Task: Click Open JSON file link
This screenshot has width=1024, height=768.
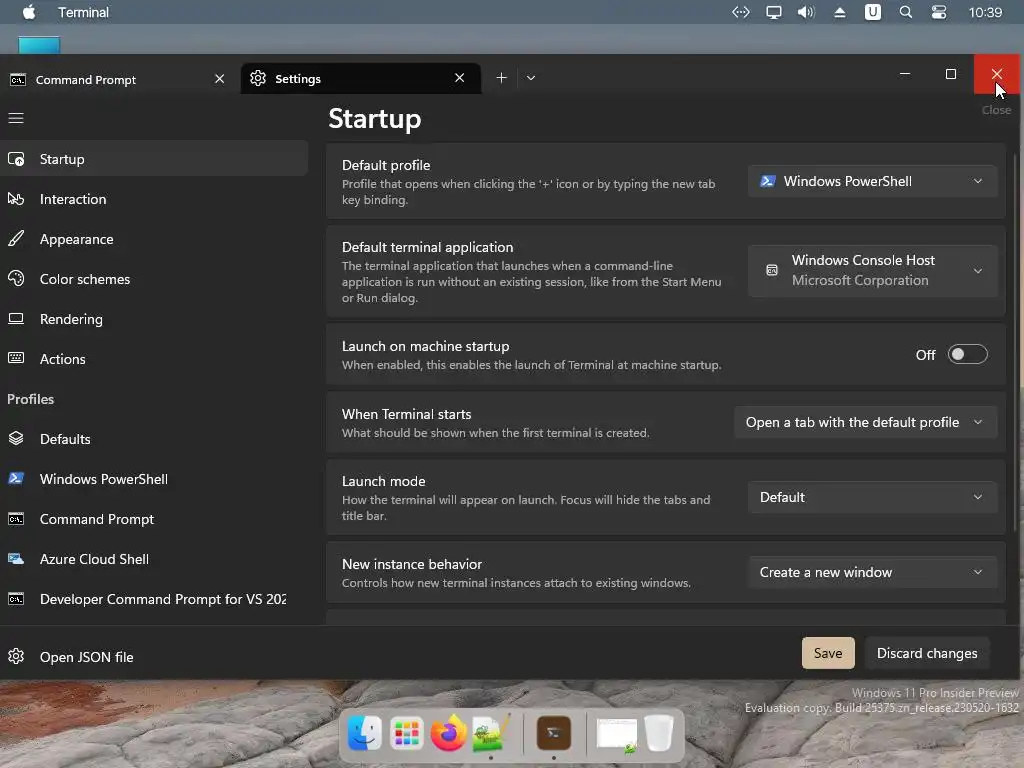Action: (86, 657)
